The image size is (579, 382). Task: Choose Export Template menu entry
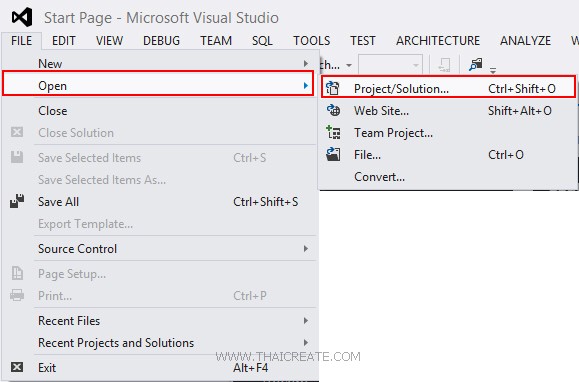coord(159,224)
